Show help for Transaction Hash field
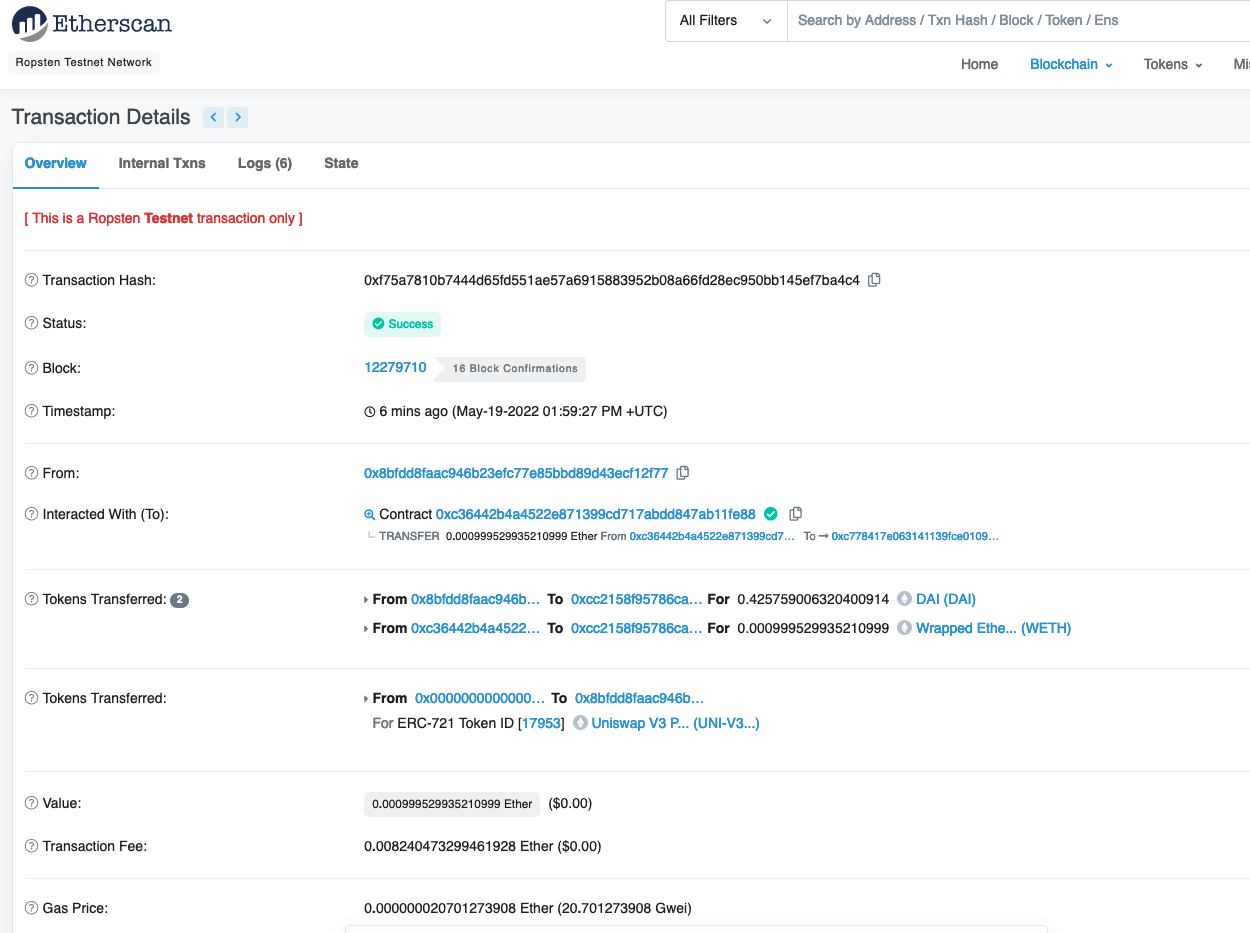The image size is (1250, 933). tap(31, 280)
